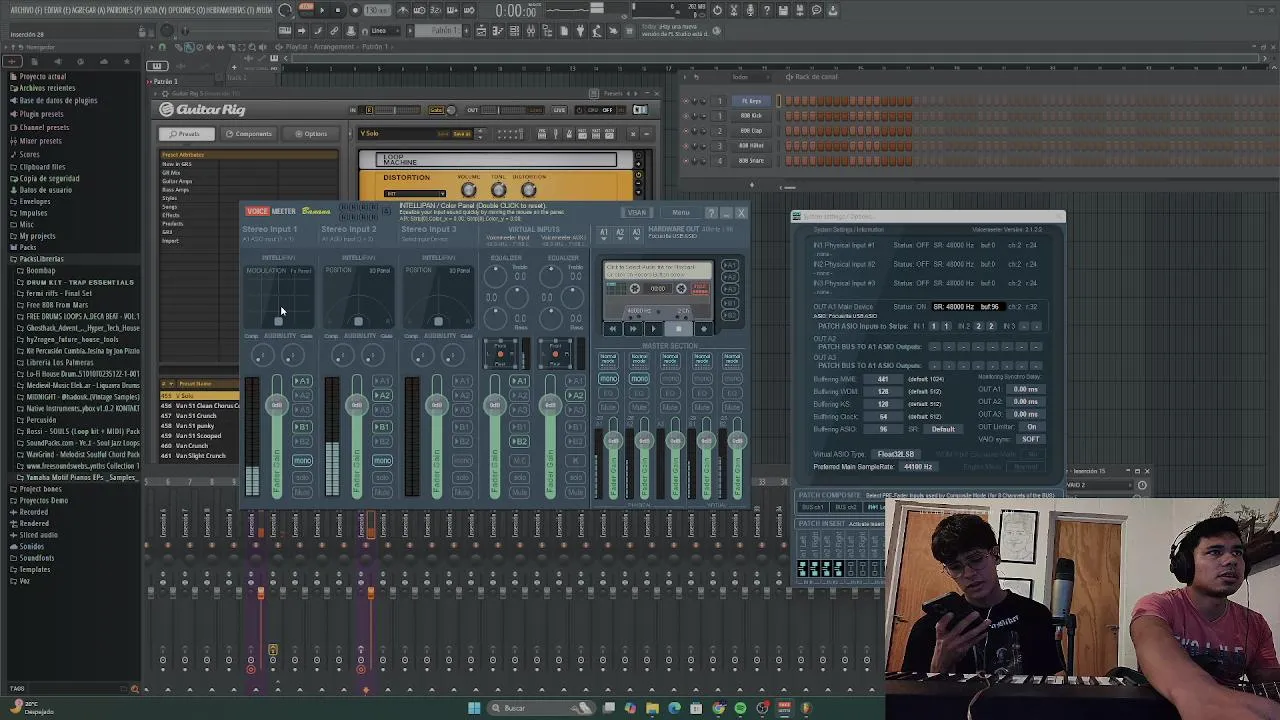This screenshot has width=1280, height=720.
Task: Click the Voicemeeter help question mark icon
Action: pos(711,213)
